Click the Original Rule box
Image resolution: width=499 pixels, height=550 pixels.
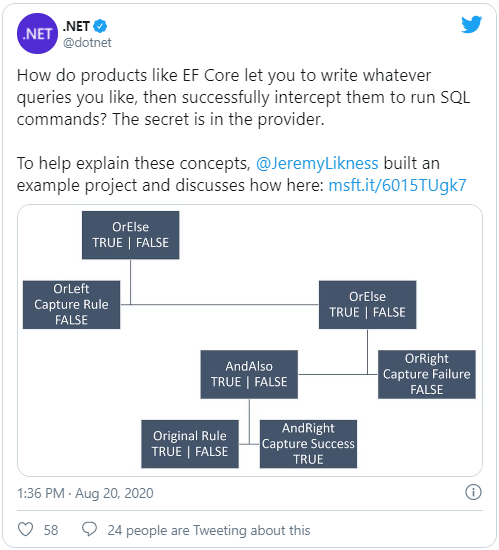pyautogui.click(x=190, y=444)
